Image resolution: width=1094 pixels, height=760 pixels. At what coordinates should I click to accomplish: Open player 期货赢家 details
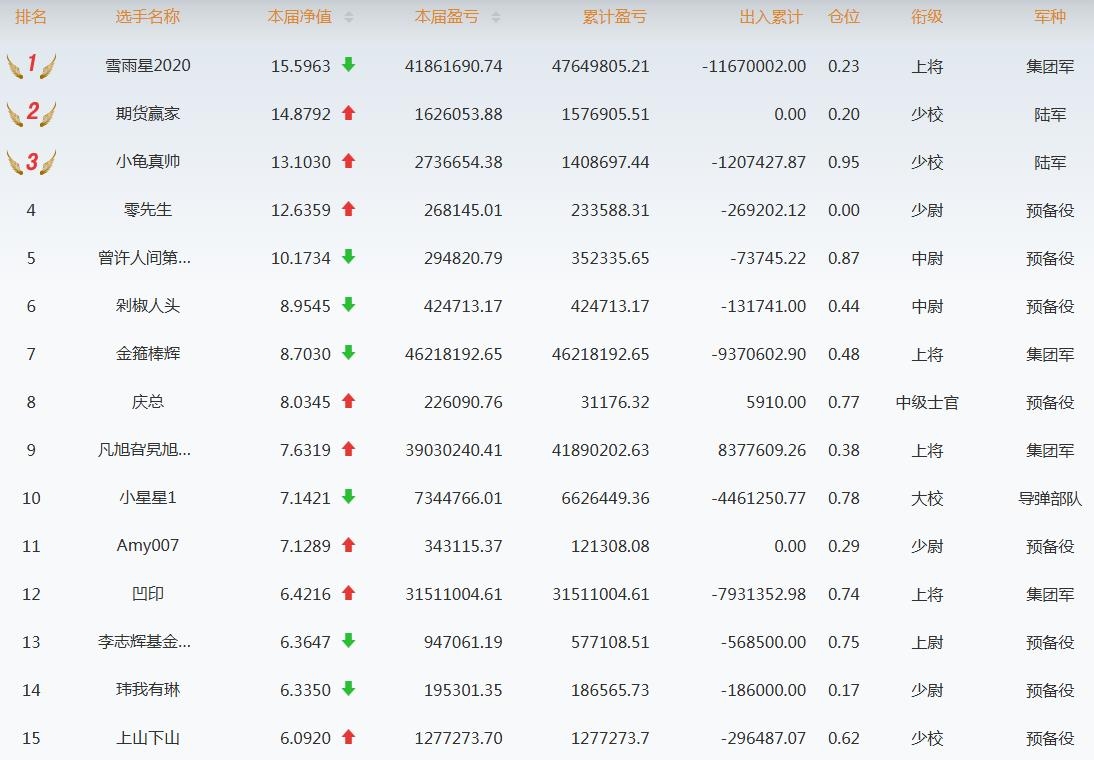[x=148, y=114]
